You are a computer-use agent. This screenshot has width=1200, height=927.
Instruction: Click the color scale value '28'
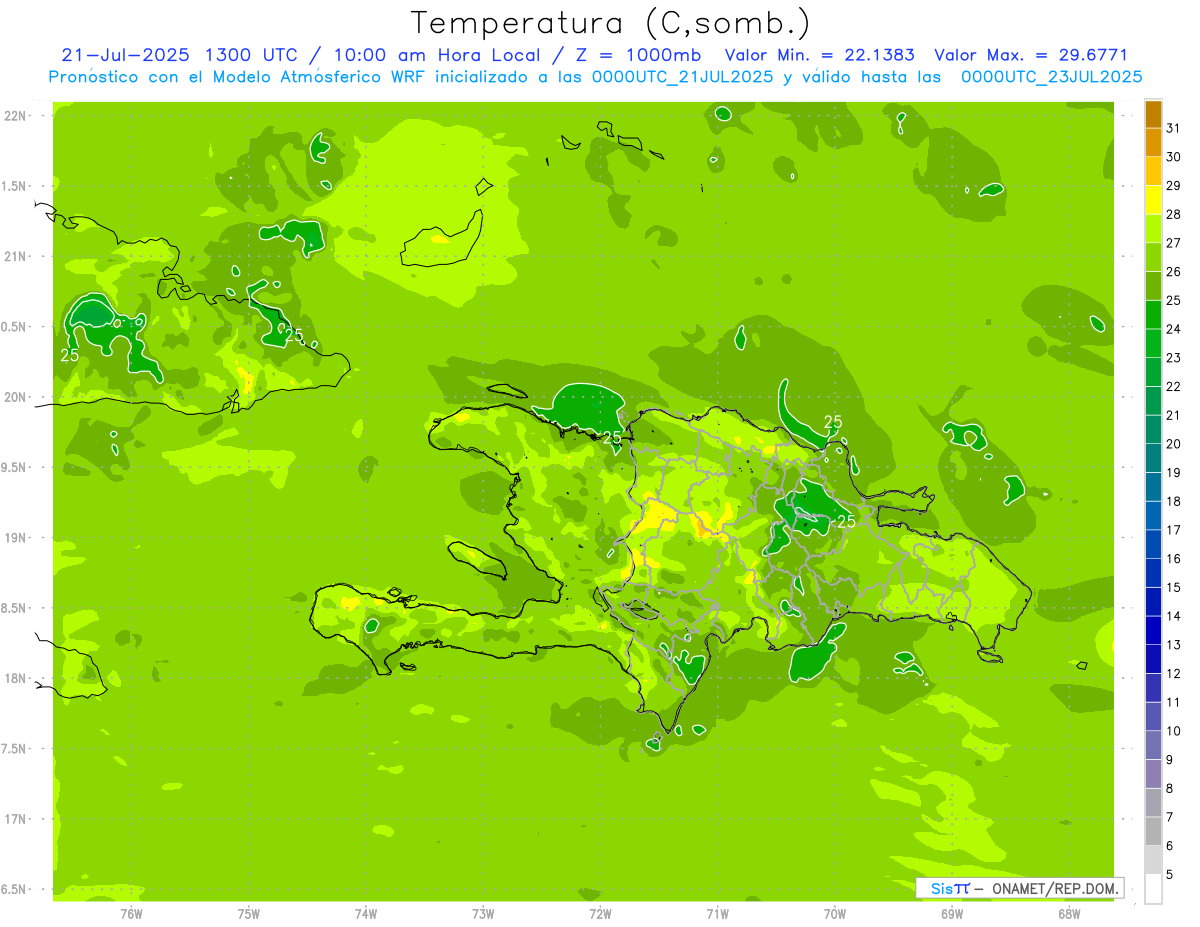point(1174,214)
